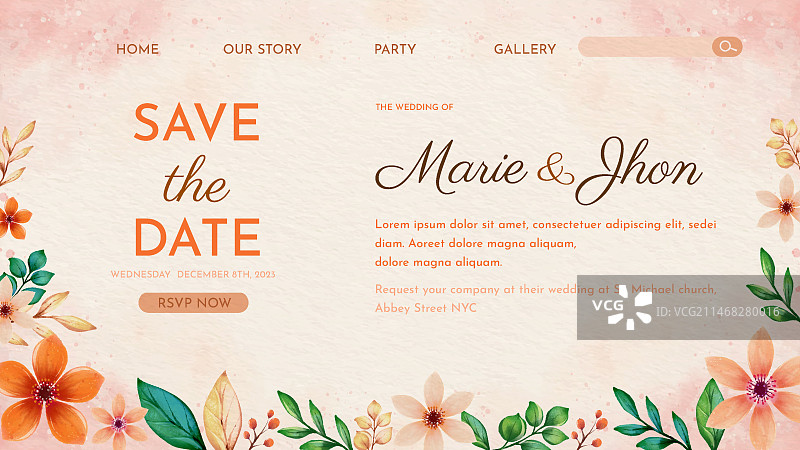Click the St Michael church invitation text
This screenshot has height=450, width=800.
(x=545, y=289)
